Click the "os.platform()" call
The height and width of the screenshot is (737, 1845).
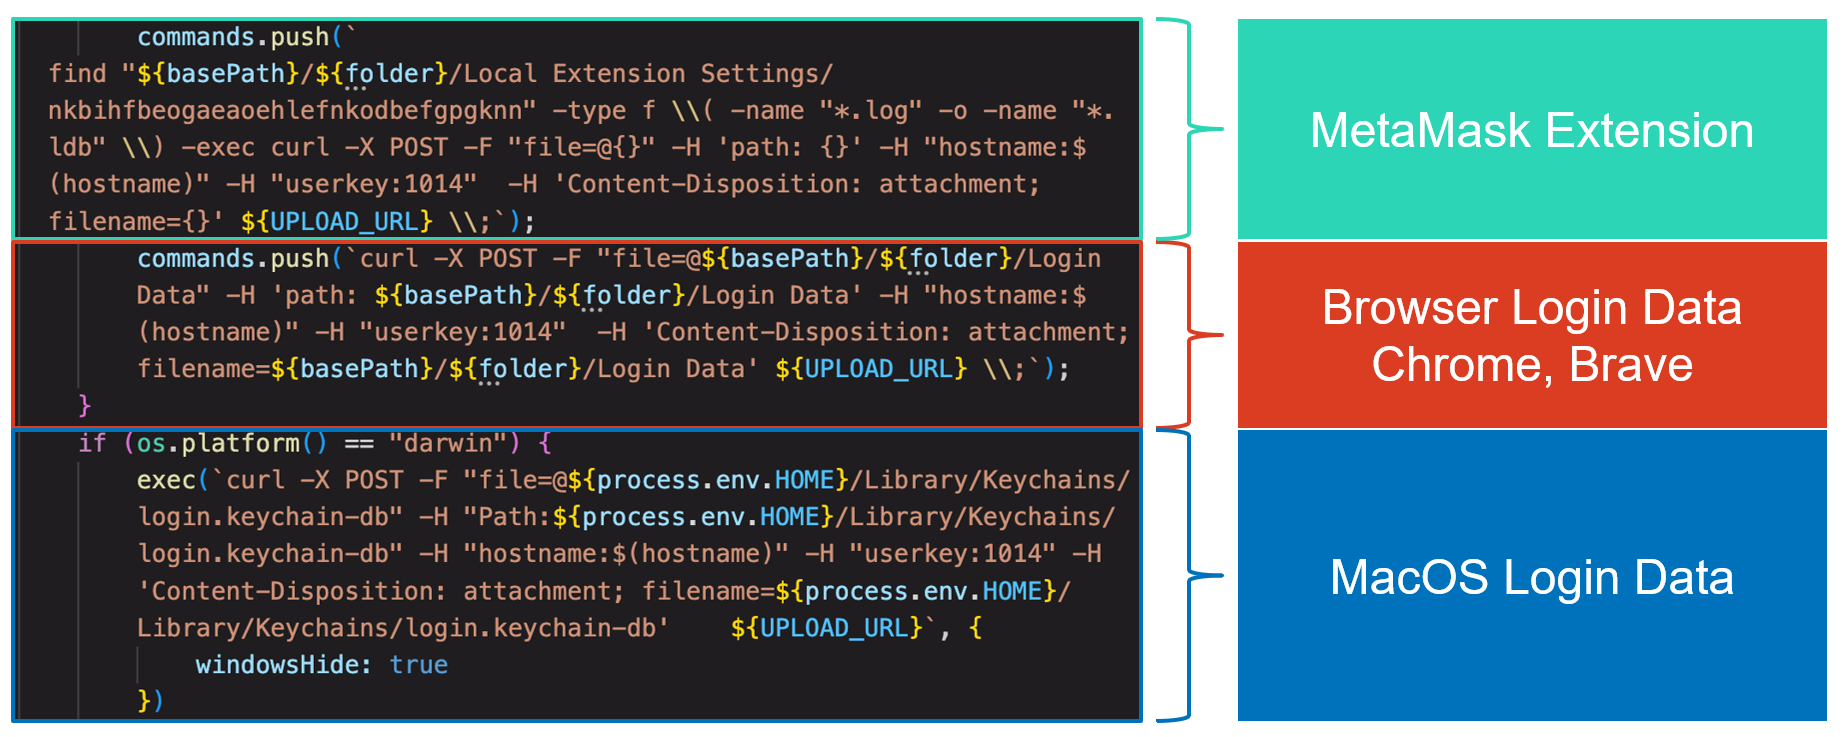click(x=232, y=443)
